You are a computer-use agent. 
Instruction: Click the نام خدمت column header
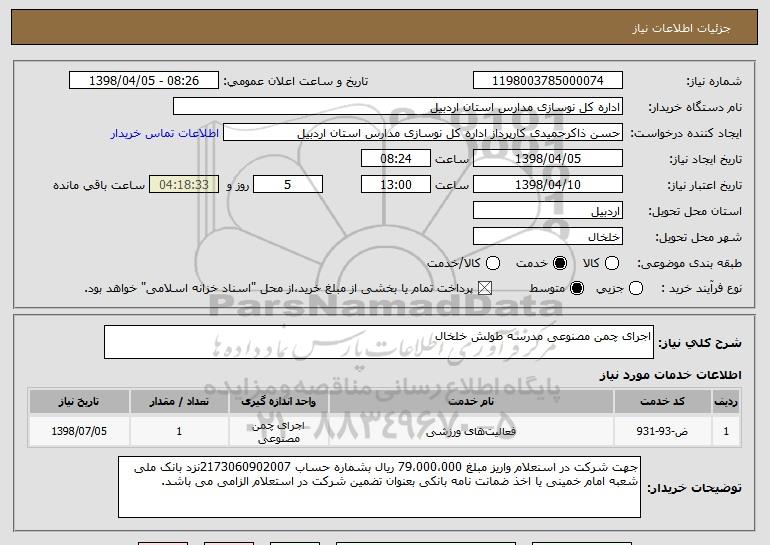471,402
